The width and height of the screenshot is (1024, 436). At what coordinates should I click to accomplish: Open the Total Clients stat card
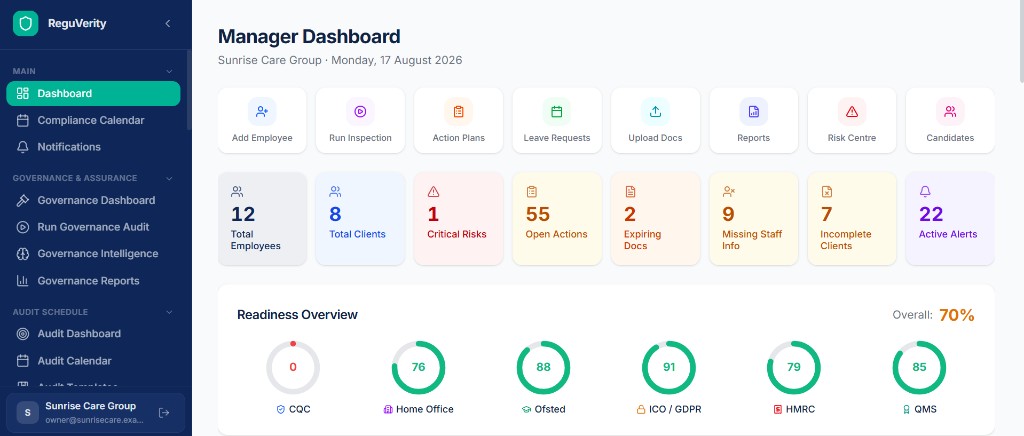click(x=360, y=219)
